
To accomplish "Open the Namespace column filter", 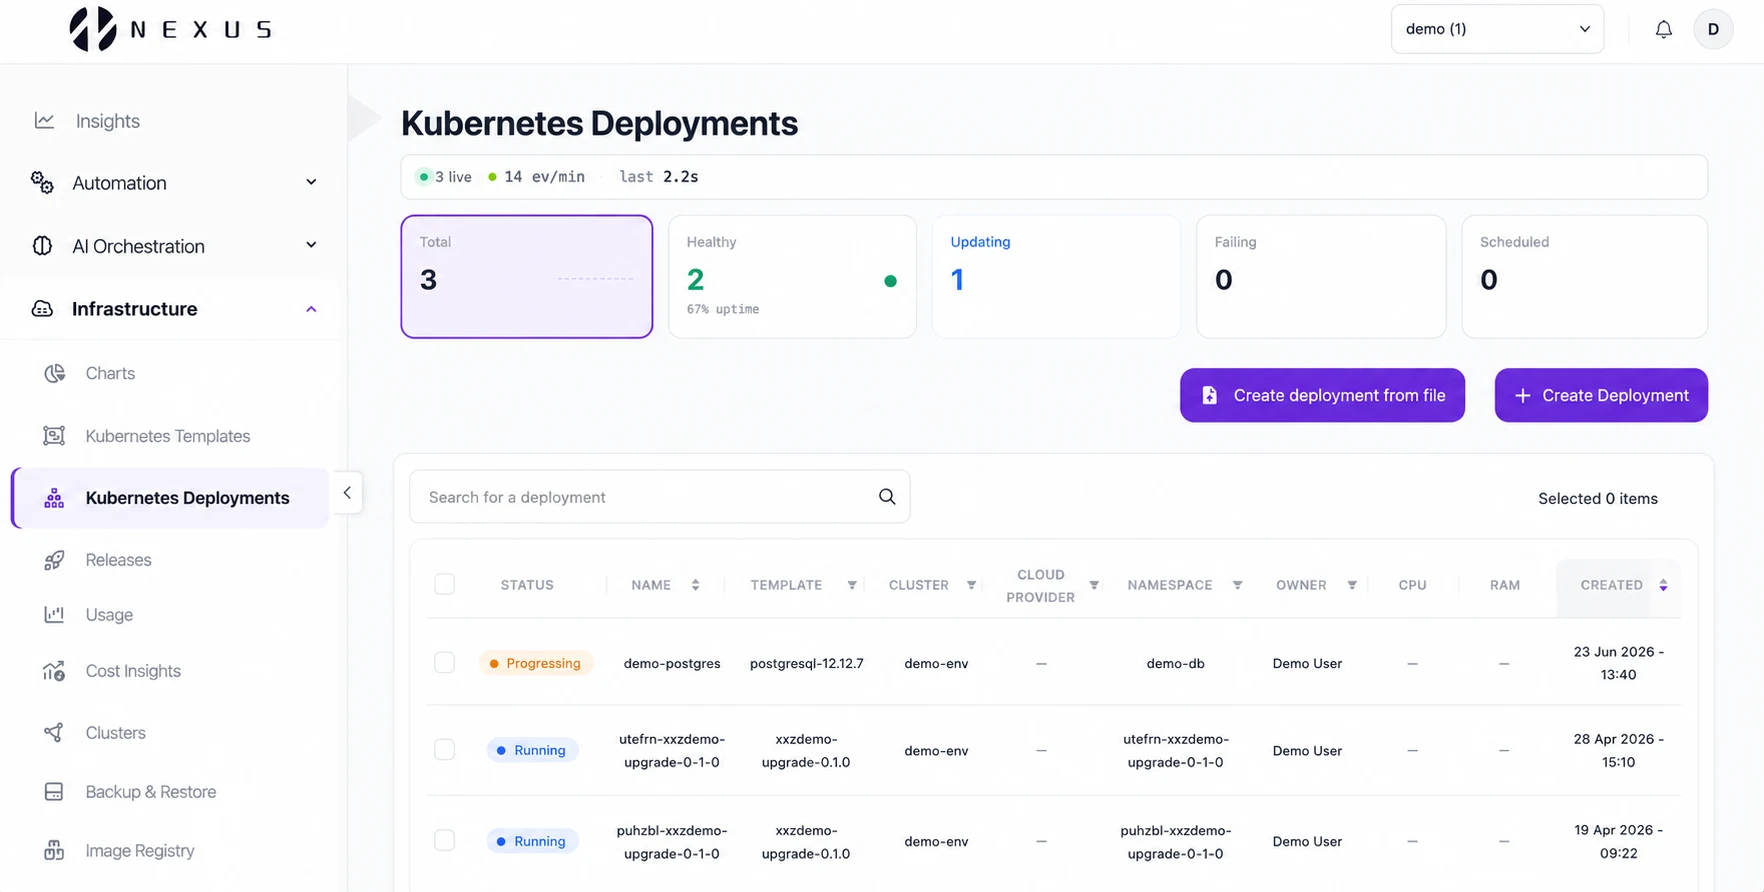I will point(1237,586).
